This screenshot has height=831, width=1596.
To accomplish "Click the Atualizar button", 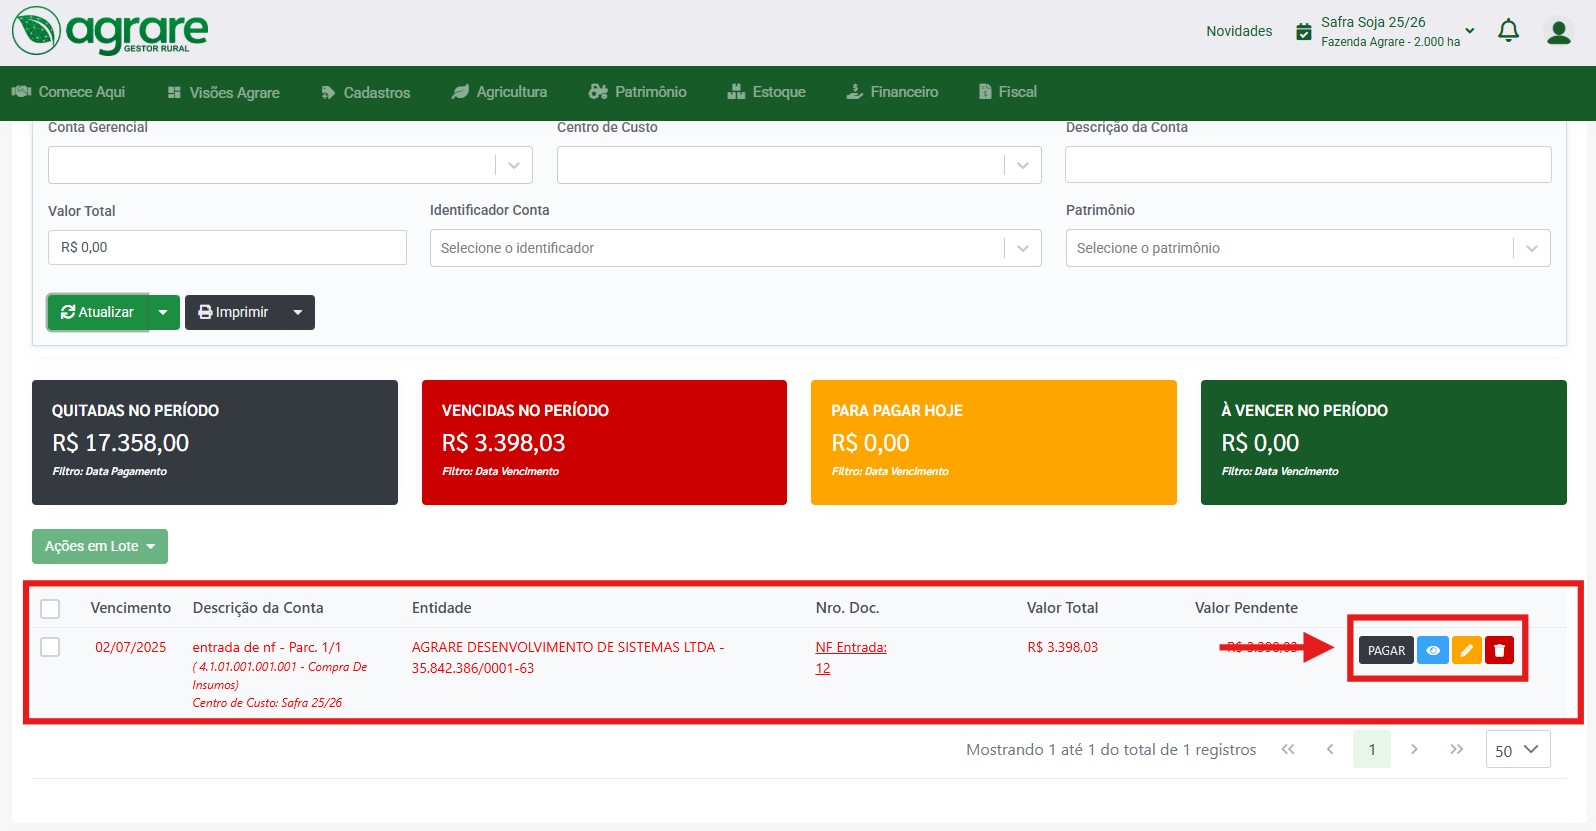I will coord(98,312).
